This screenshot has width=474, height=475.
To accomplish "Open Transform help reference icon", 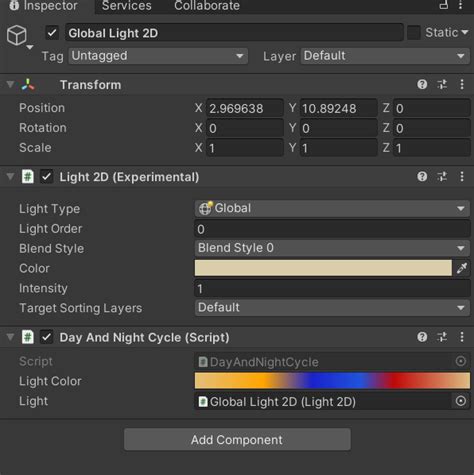I will coord(422,84).
